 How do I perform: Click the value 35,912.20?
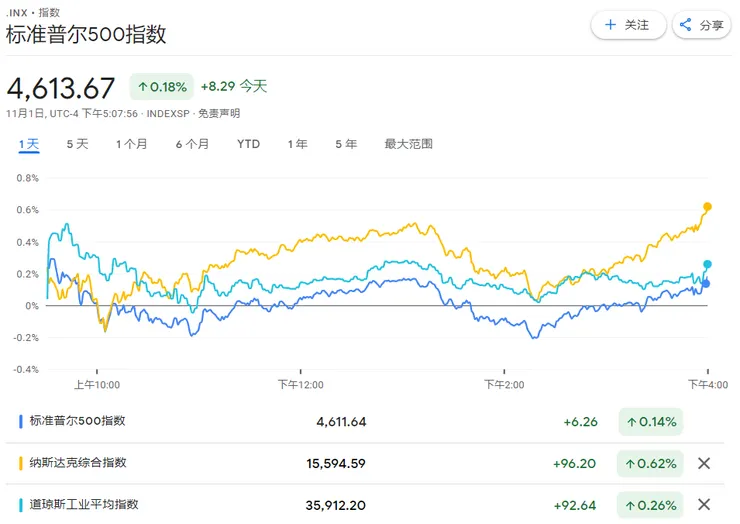(336, 505)
